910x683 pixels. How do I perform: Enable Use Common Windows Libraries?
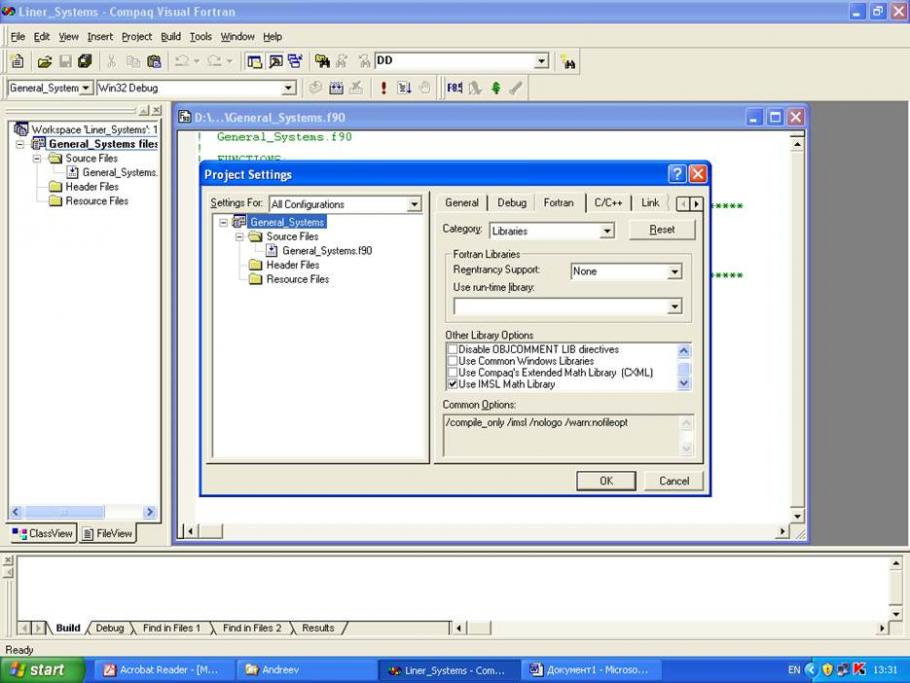pyautogui.click(x=451, y=360)
